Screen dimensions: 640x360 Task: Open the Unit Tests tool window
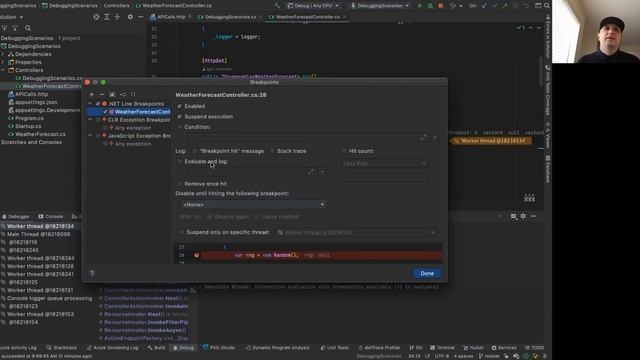click(x=334, y=348)
